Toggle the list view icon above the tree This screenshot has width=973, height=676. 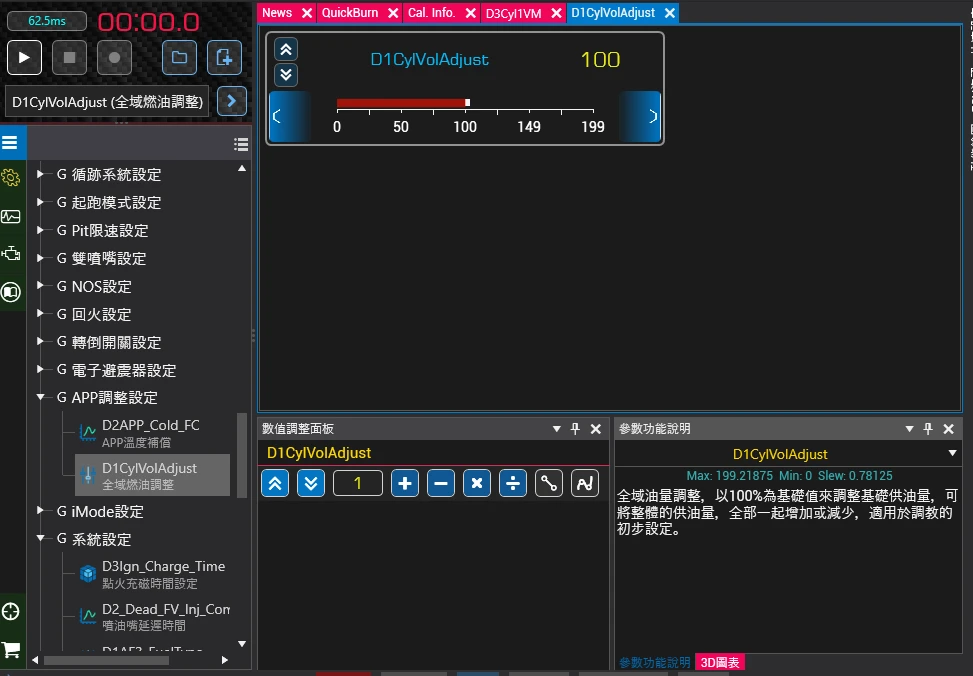(241, 144)
